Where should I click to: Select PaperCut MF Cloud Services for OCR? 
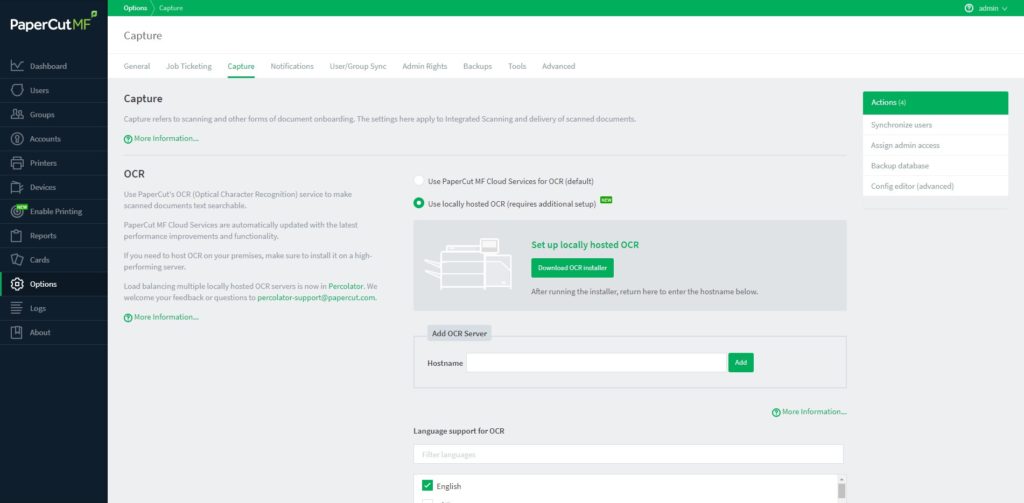419,181
